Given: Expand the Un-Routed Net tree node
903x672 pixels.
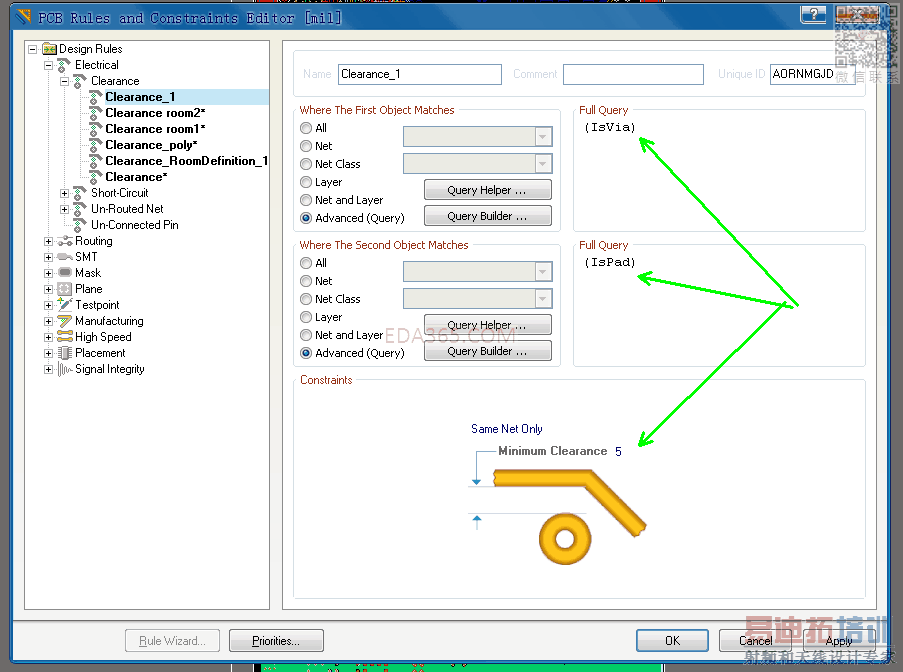Looking at the screenshot, I should (x=64, y=210).
